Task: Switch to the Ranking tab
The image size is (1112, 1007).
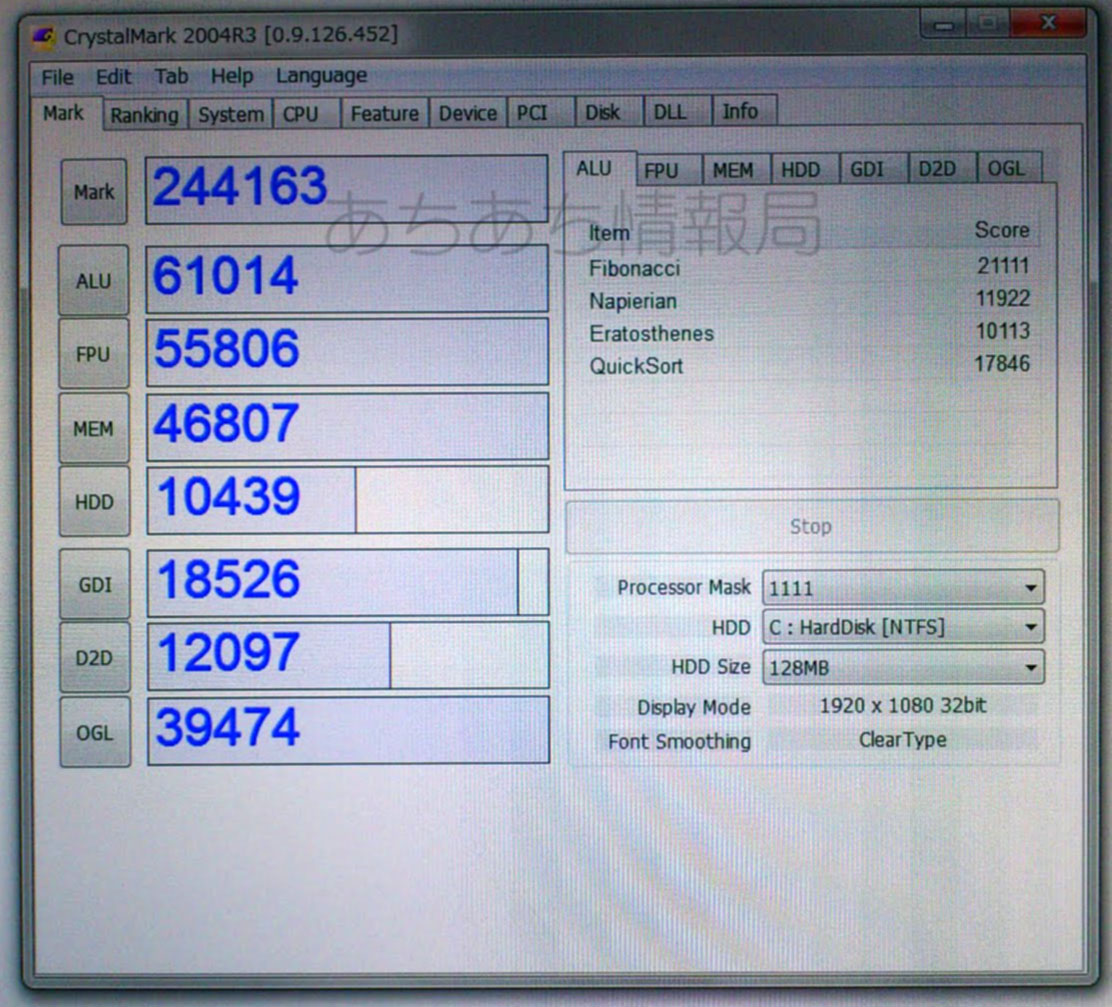Action: 144,115
